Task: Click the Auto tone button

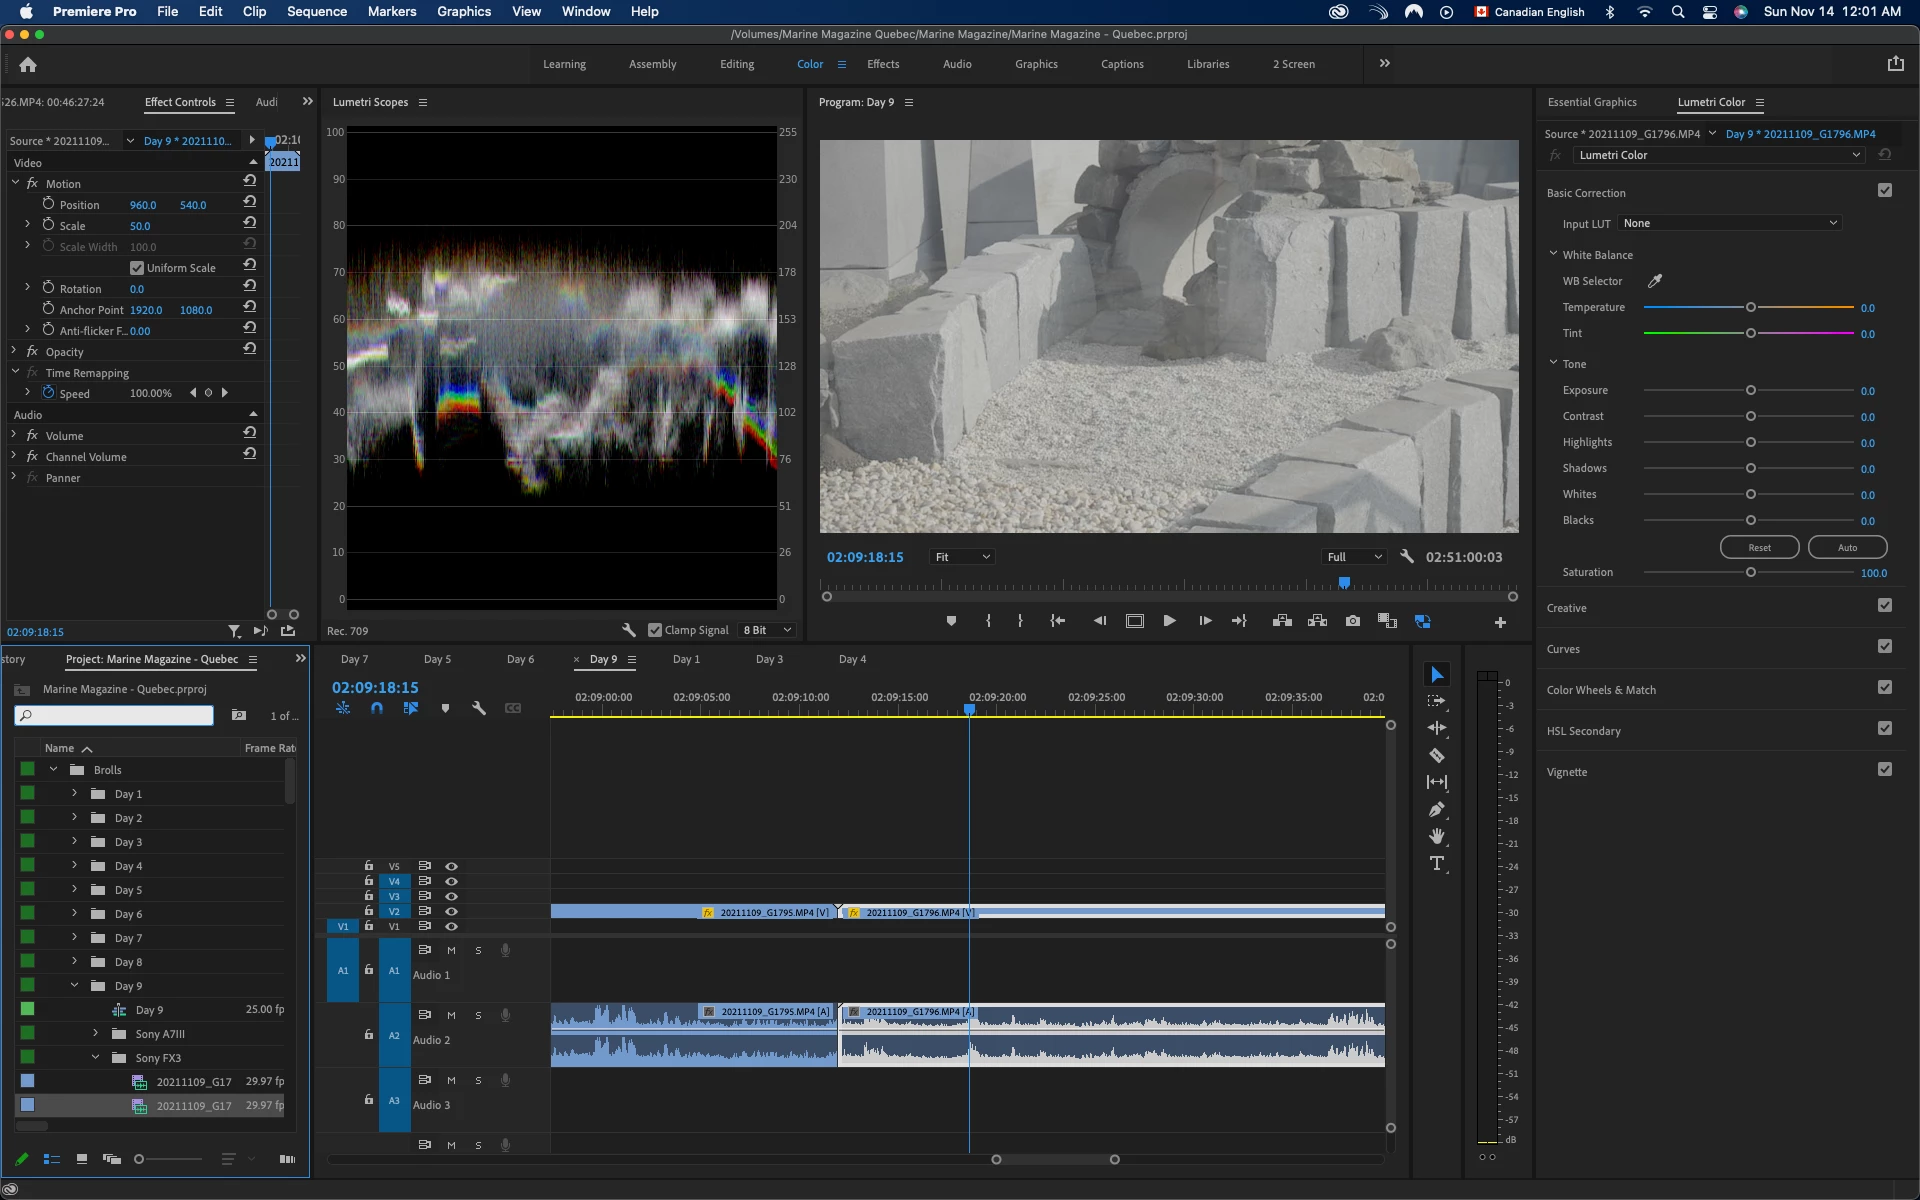Action: pos(1847,547)
